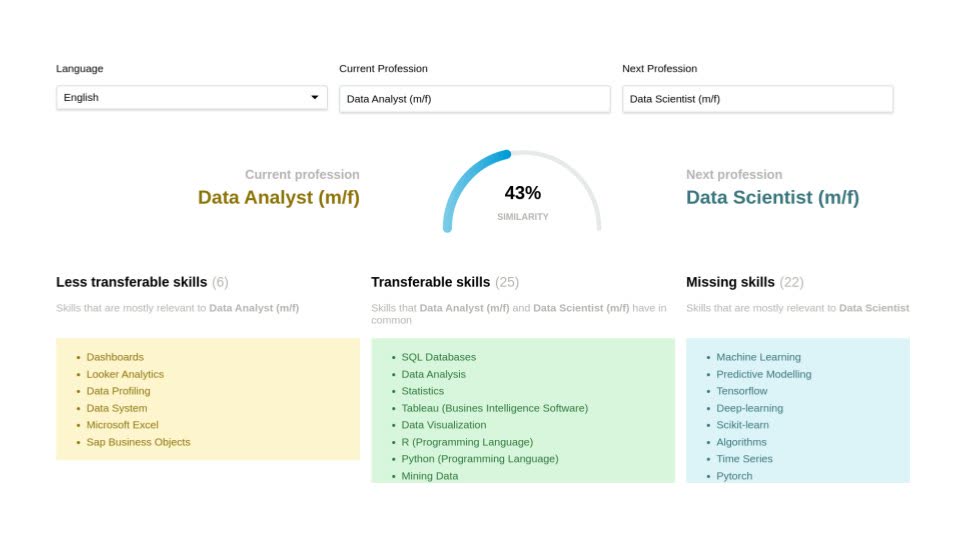Select Tensorflow skill item

coord(742,391)
